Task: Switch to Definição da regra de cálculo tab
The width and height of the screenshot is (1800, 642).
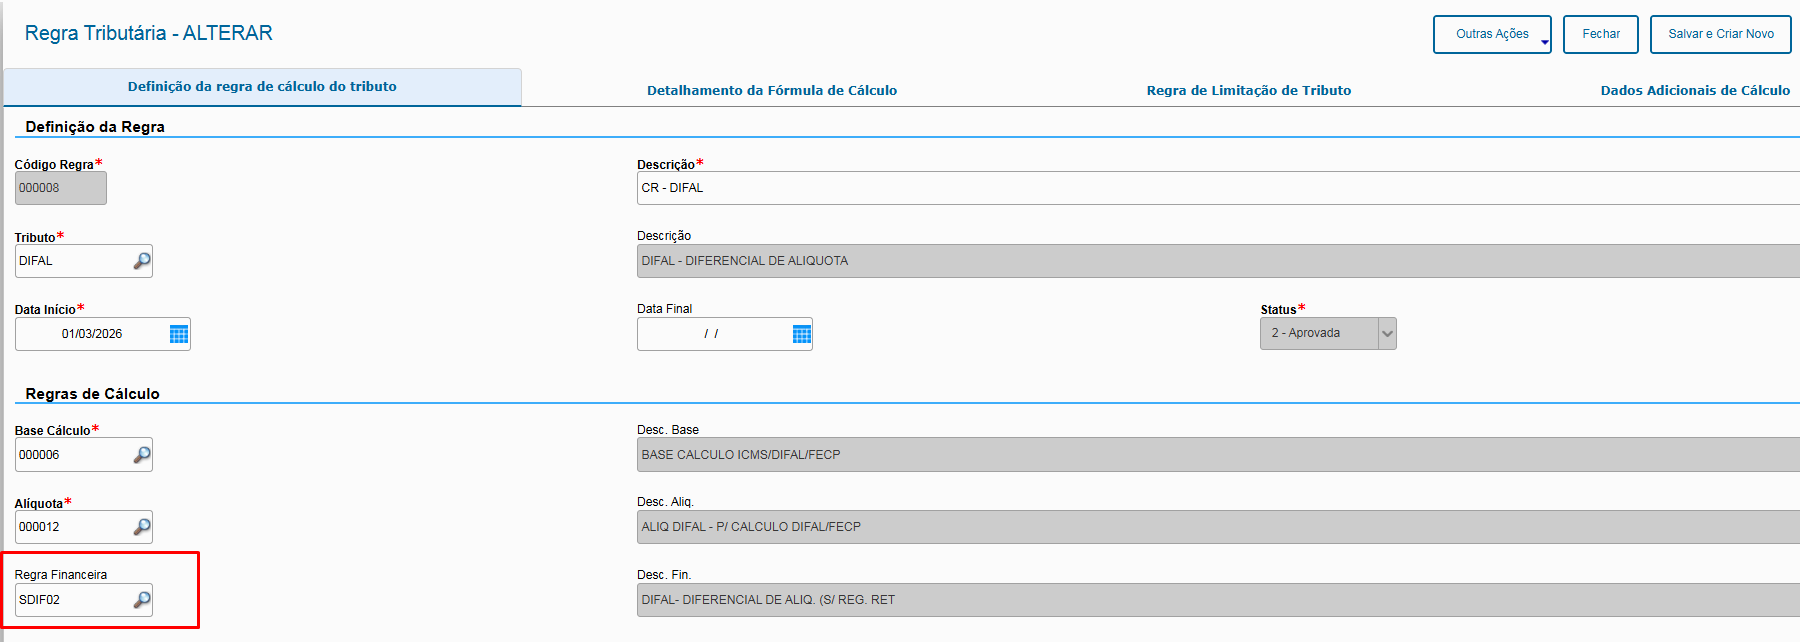Action: coord(262,87)
